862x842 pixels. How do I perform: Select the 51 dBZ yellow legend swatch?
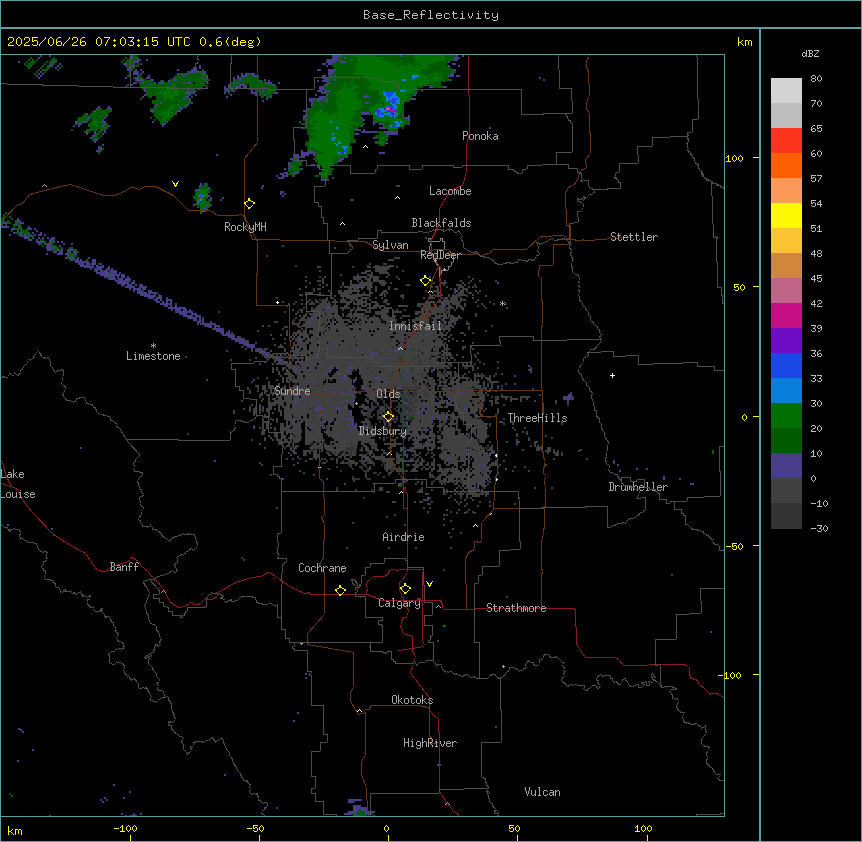pyautogui.click(x=786, y=215)
